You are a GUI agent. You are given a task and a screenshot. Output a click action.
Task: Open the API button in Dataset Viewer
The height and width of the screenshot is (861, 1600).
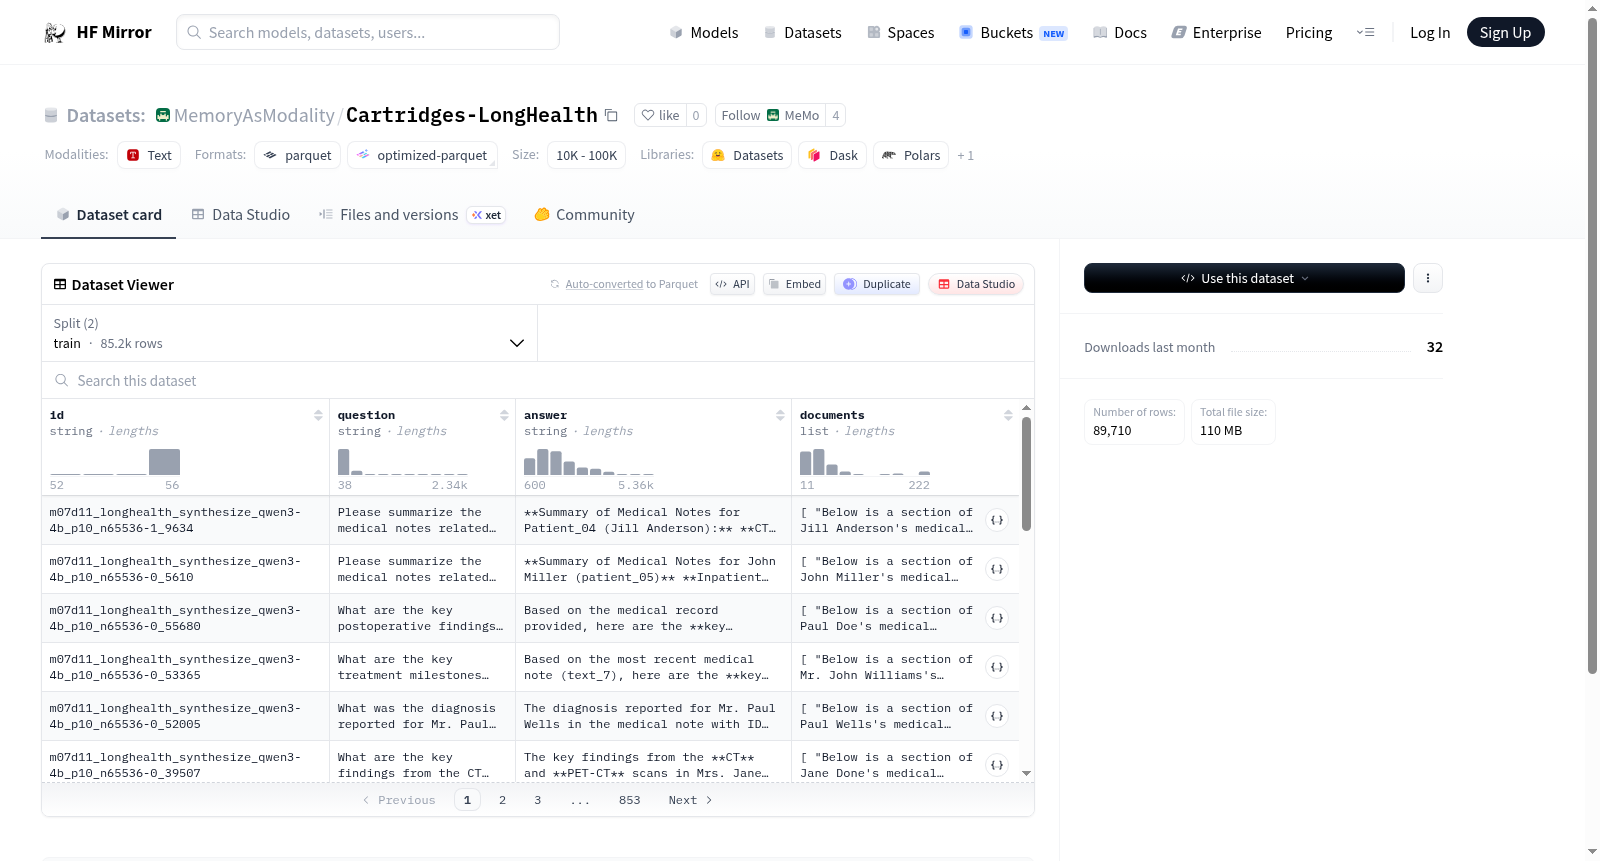coord(732,284)
